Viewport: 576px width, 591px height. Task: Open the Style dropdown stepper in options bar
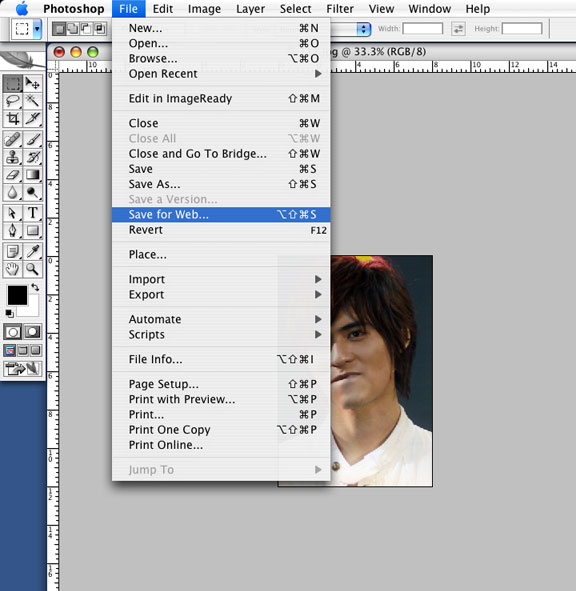[363, 29]
